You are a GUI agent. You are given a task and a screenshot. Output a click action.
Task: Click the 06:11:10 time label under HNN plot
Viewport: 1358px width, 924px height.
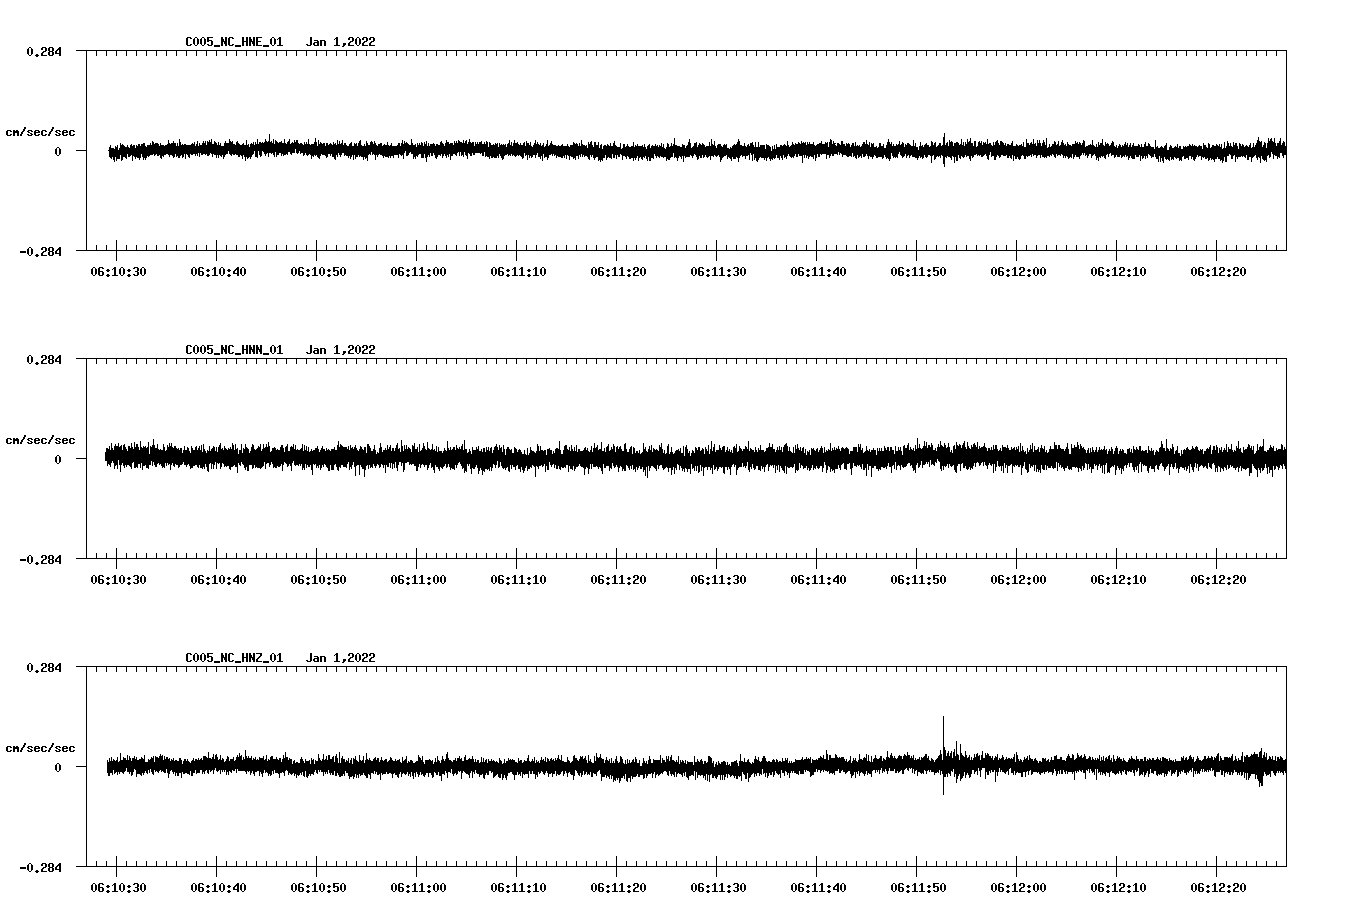(518, 580)
